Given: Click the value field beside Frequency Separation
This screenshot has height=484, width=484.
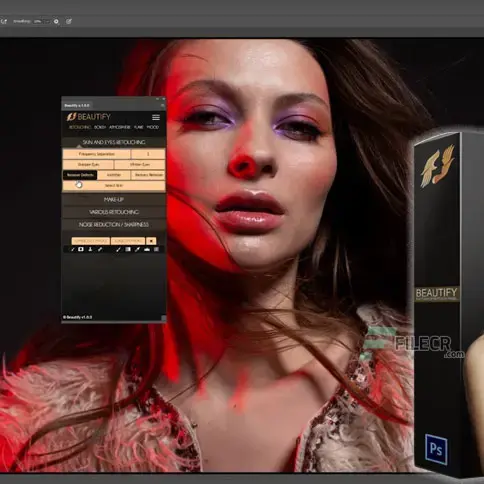Looking at the screenshot, I should coord(148,154).
